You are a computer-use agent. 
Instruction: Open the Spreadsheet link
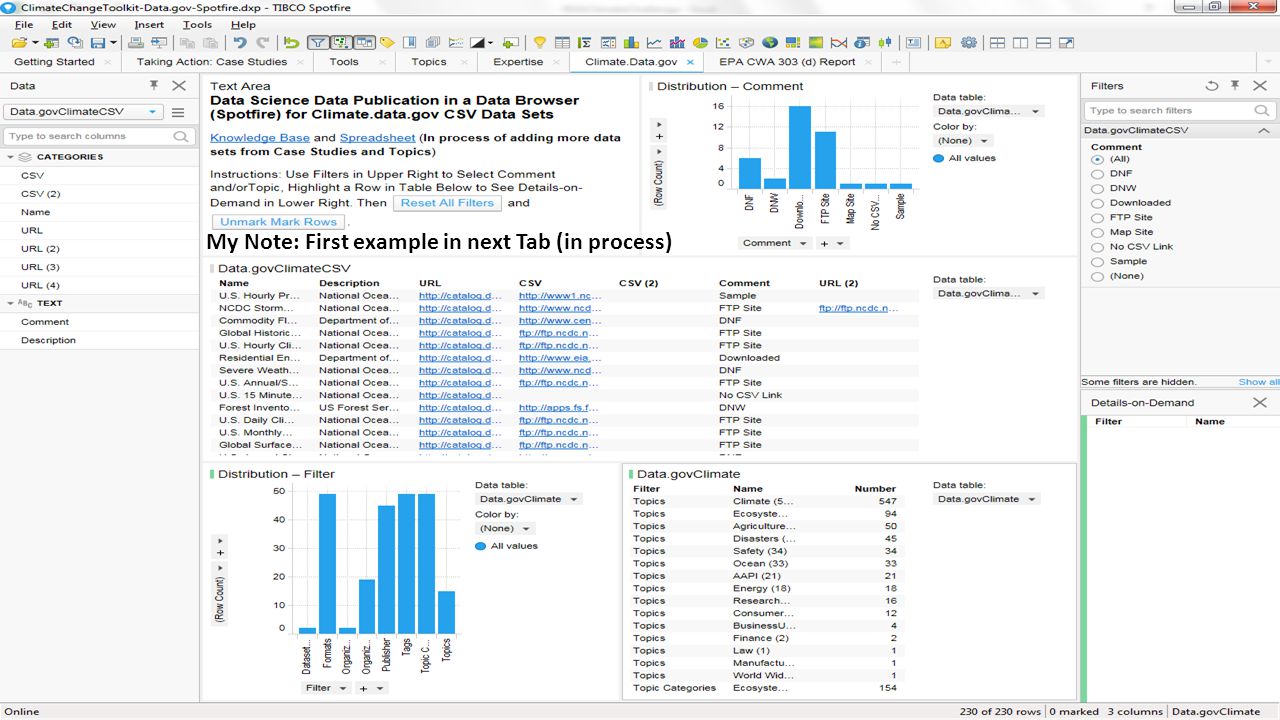377,137
